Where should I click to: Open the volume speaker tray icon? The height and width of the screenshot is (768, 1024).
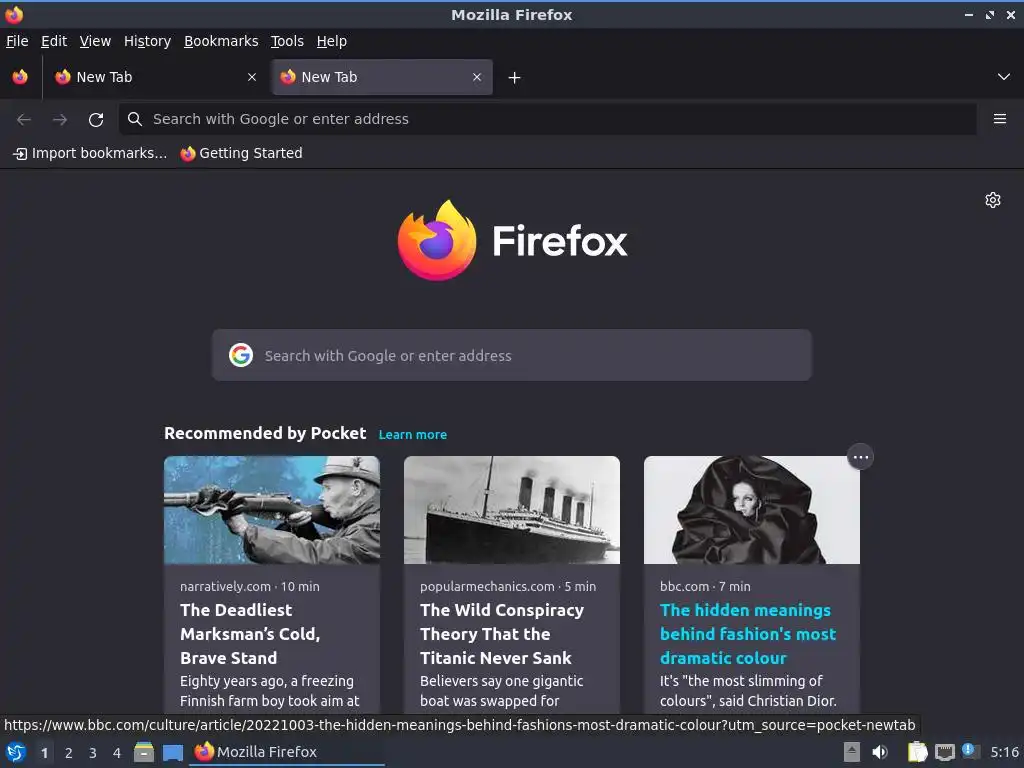(880, 752)
